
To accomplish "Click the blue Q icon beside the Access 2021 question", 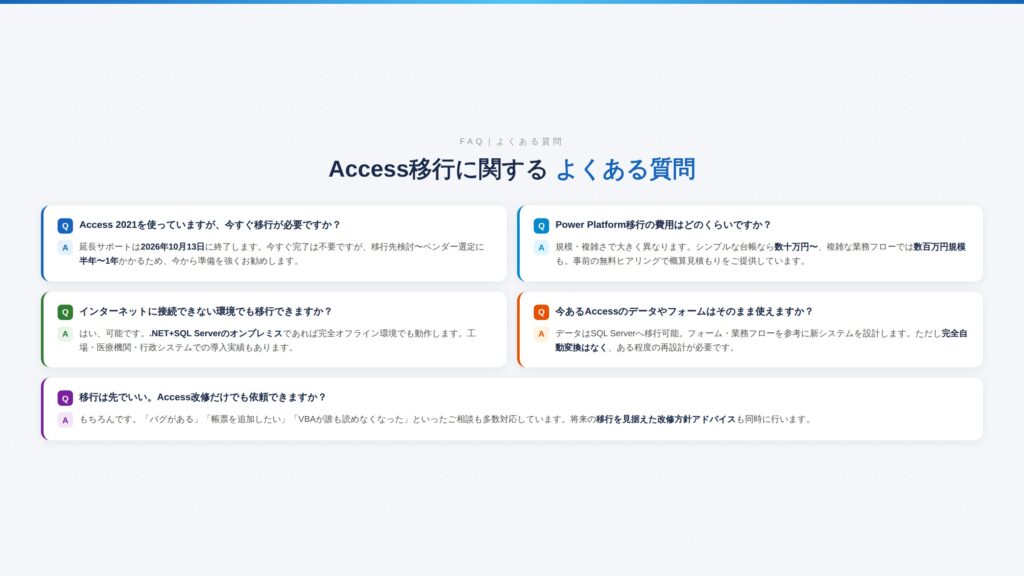I will pyautogui.click(x=64, y=224).
